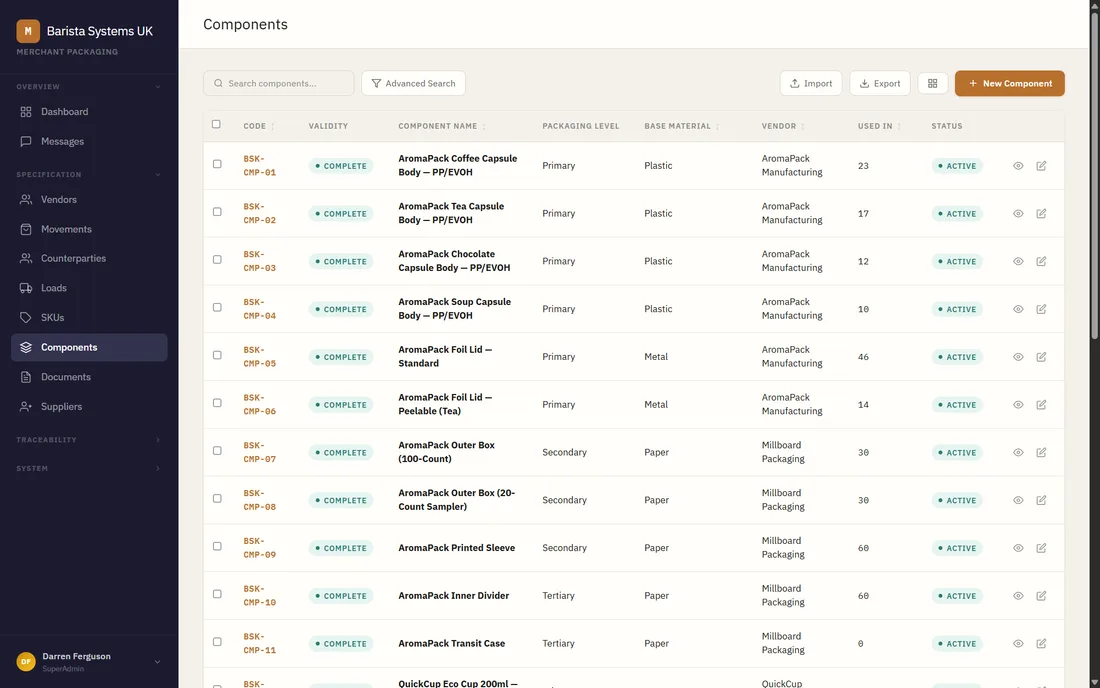Click the Search components input field
The height and width of the screenshot is (688, 1100).
coord(279,83)
